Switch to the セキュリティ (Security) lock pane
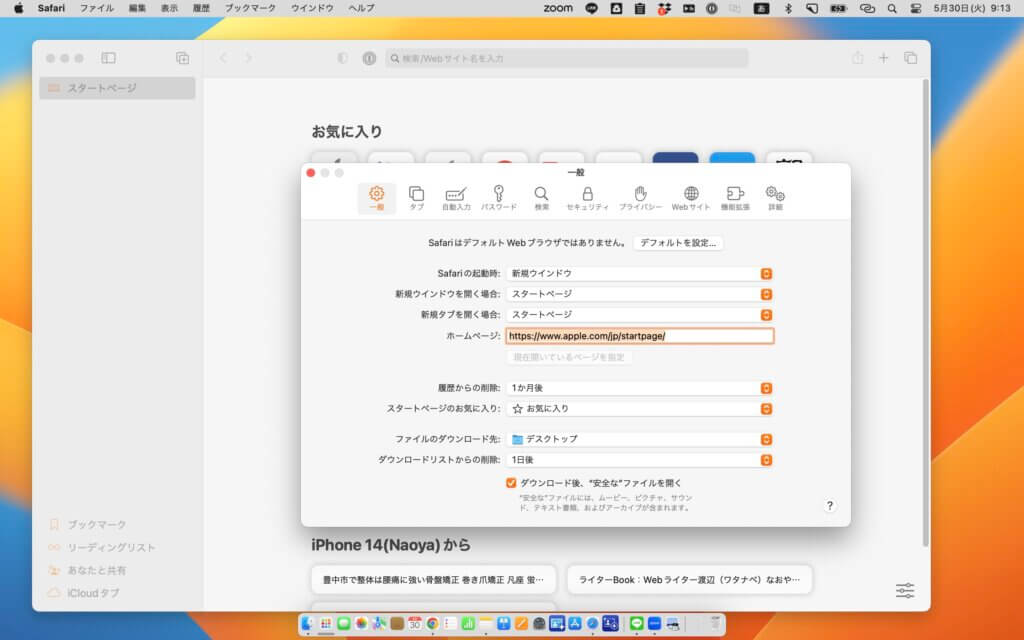This screenshot has width=1024, height=640. (x=587, y=198)
